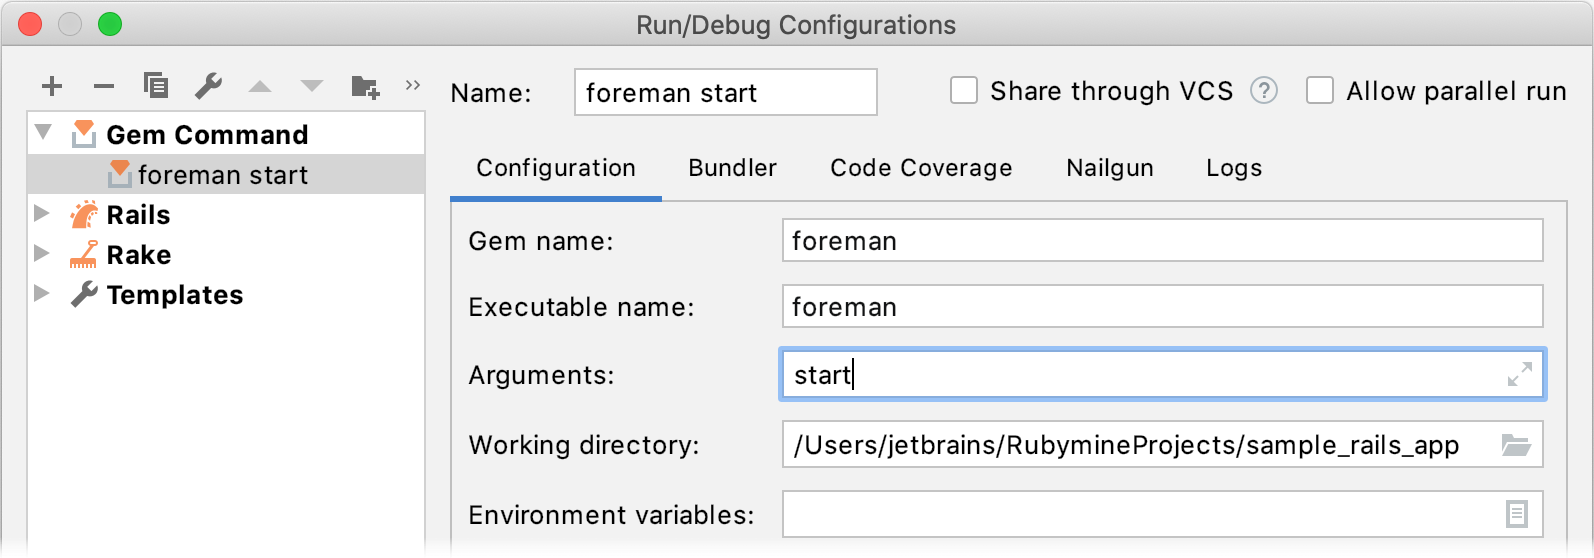Open environment variables editor icon

tap(1516, 514)
